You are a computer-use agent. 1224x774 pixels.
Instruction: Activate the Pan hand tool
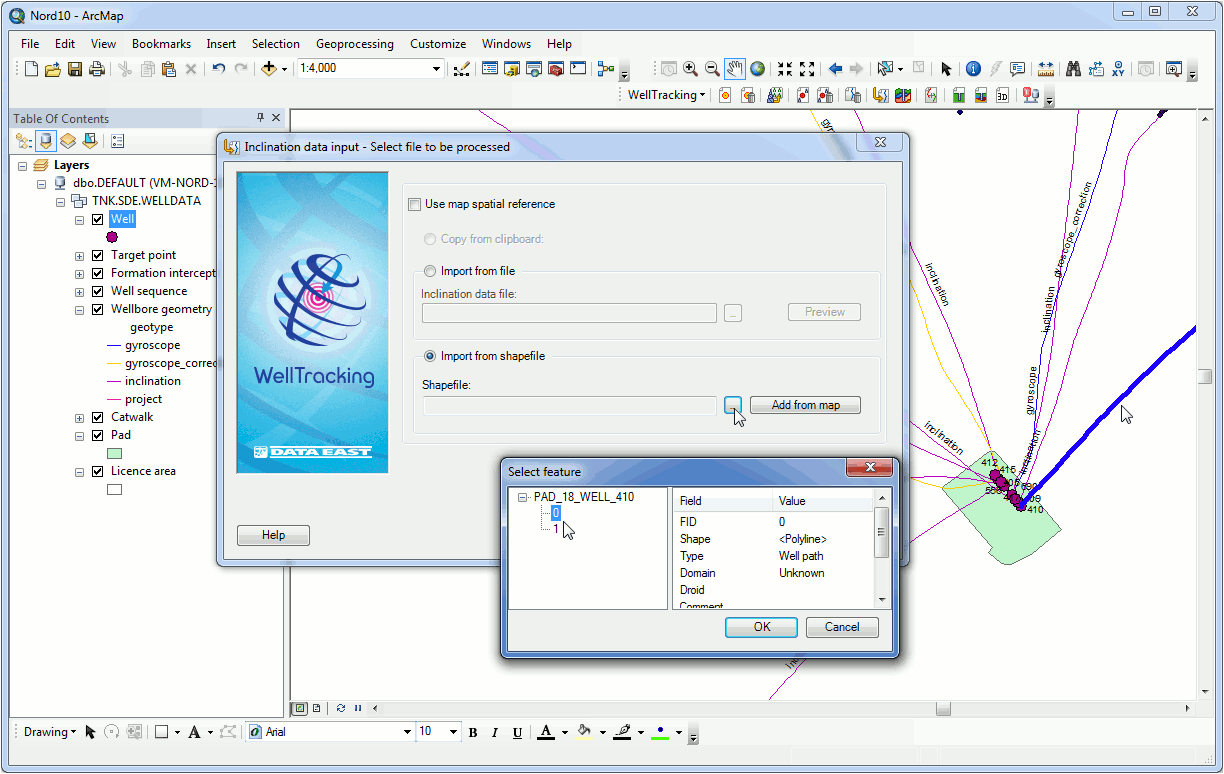735,69
